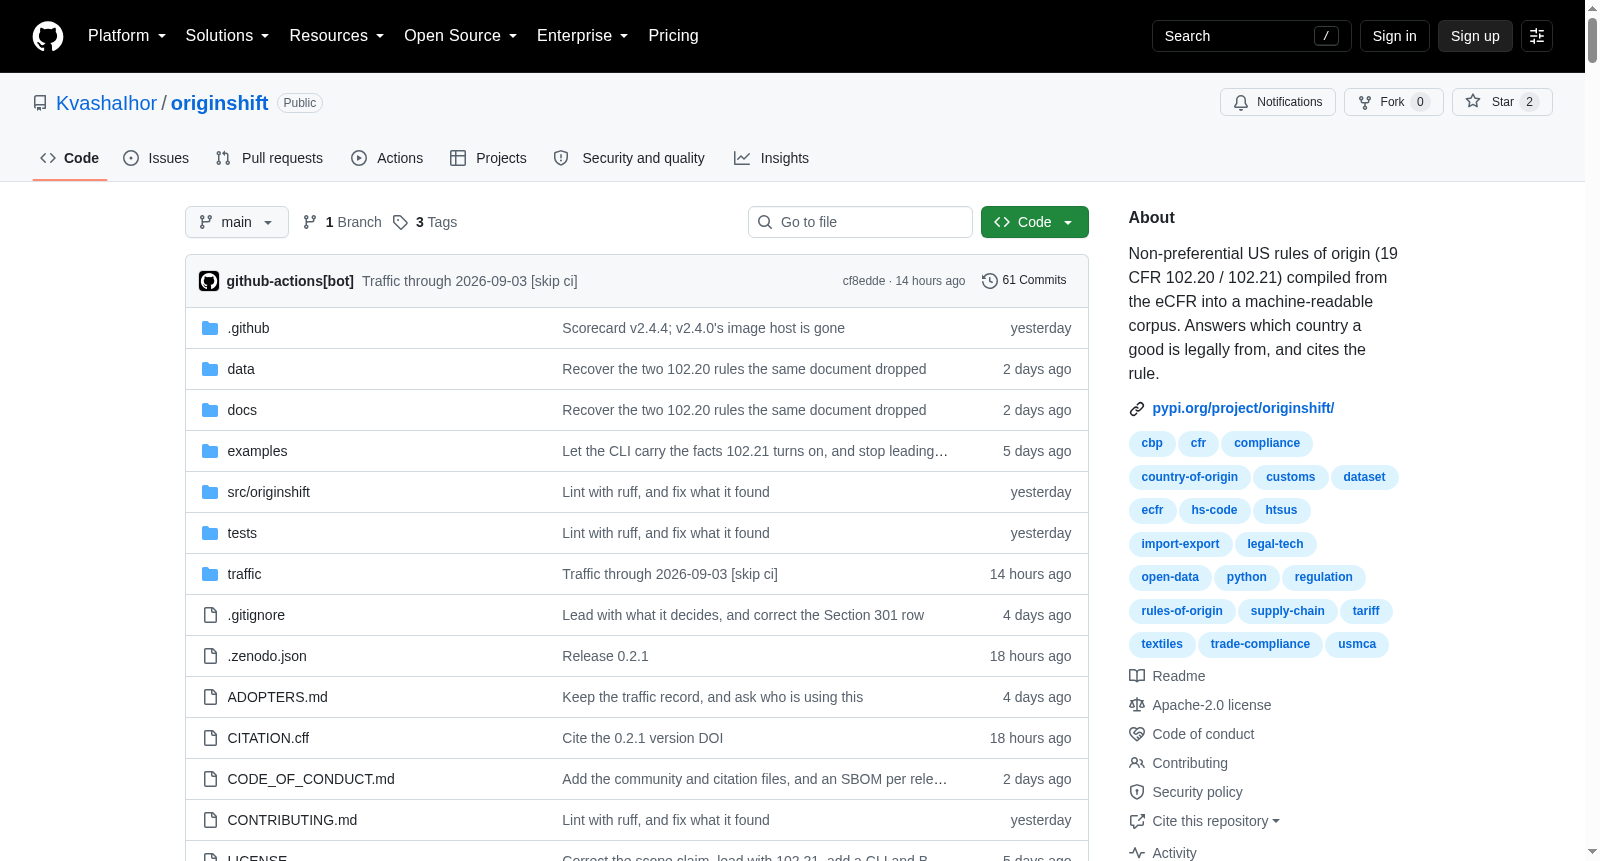Switch to the Insights tab

tap(771, 158)
